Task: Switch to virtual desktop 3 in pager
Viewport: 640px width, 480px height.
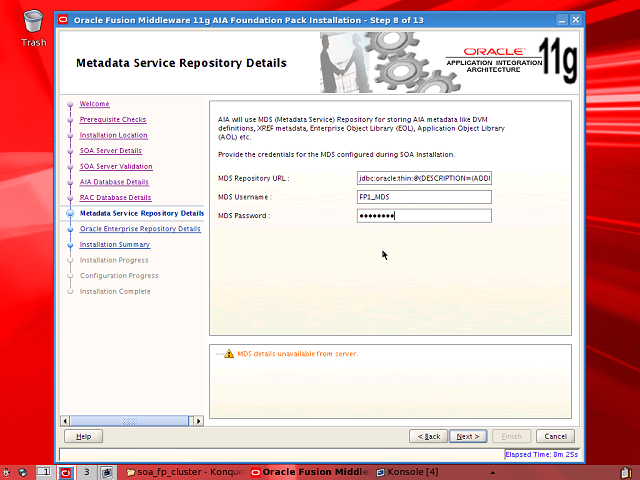Action: (x=86, y=472)
